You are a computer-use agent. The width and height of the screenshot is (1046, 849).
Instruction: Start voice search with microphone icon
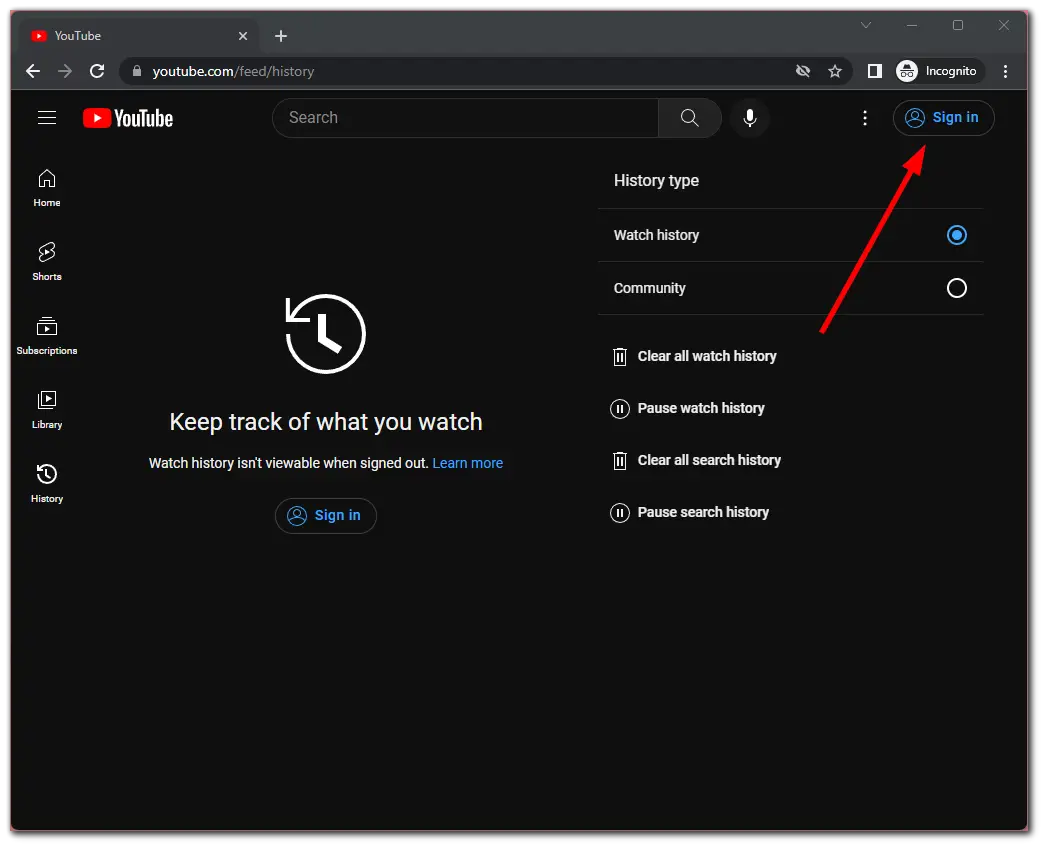(x=750, y=118)
